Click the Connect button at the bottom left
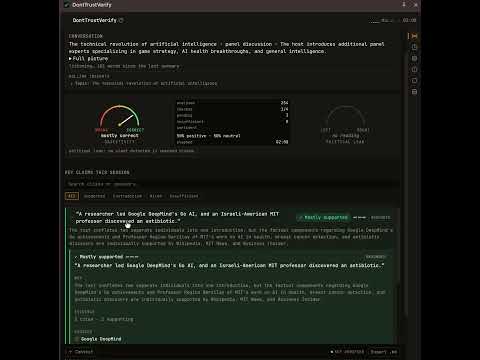Image resolution: width=480 pixels, height=360 pixels. tap(80, 352)
